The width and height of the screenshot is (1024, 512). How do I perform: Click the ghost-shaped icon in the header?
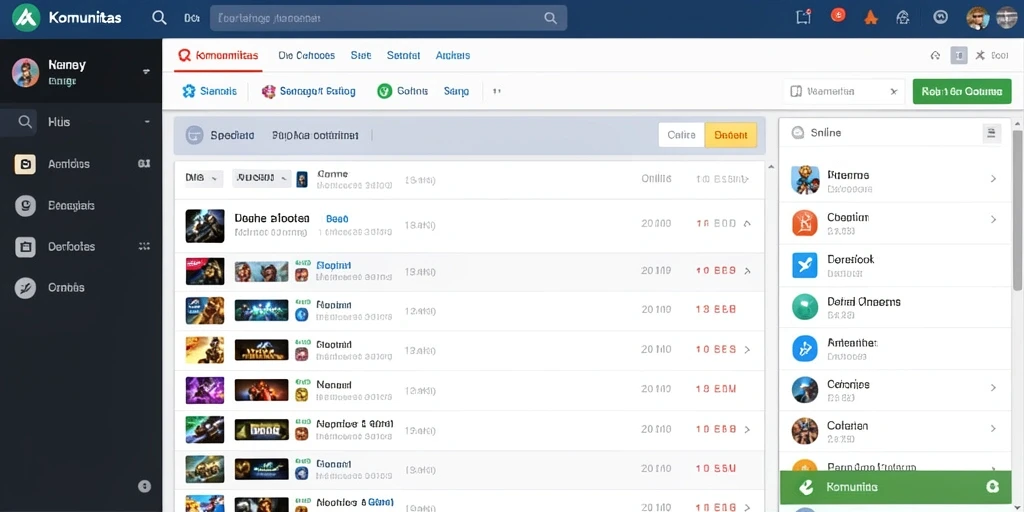pyautogui.click(x=903, y=18)
